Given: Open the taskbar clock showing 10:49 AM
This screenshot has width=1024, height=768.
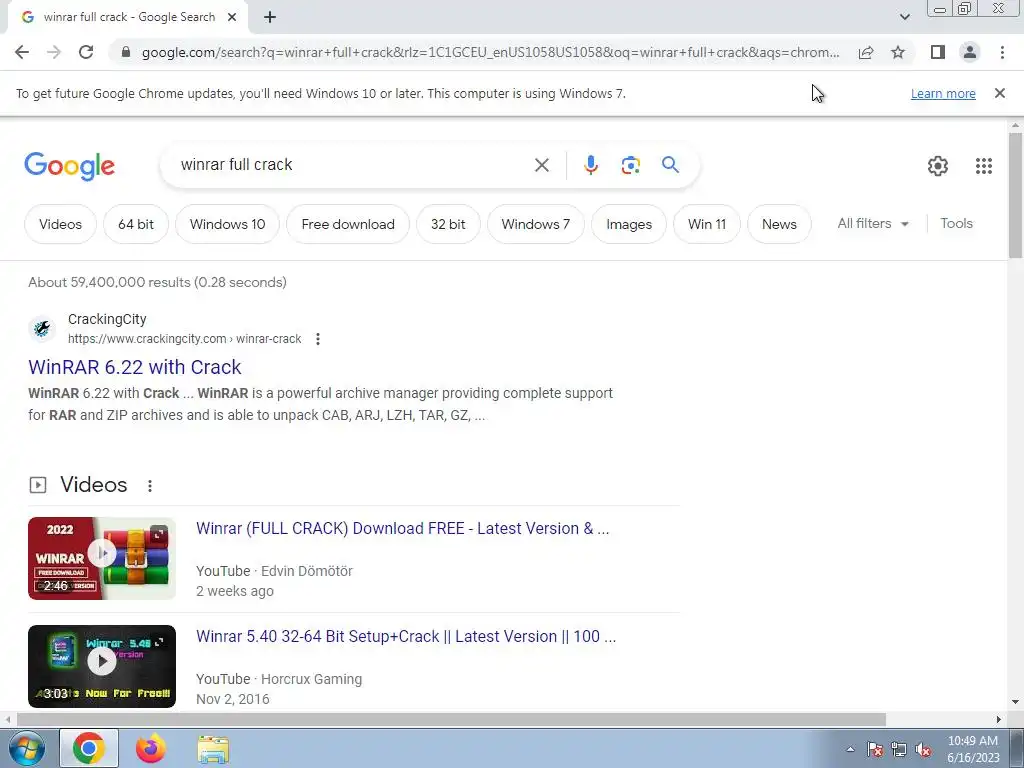Looking at the screenshot, I should 973,749.
